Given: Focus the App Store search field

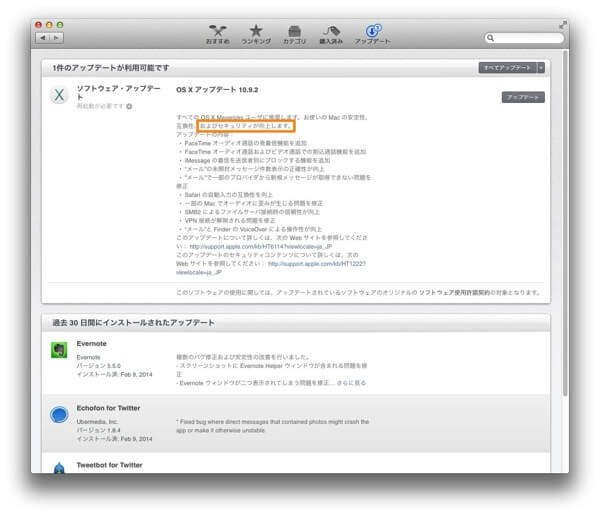Looking at the screenshot, I should (x=524, y=38).
